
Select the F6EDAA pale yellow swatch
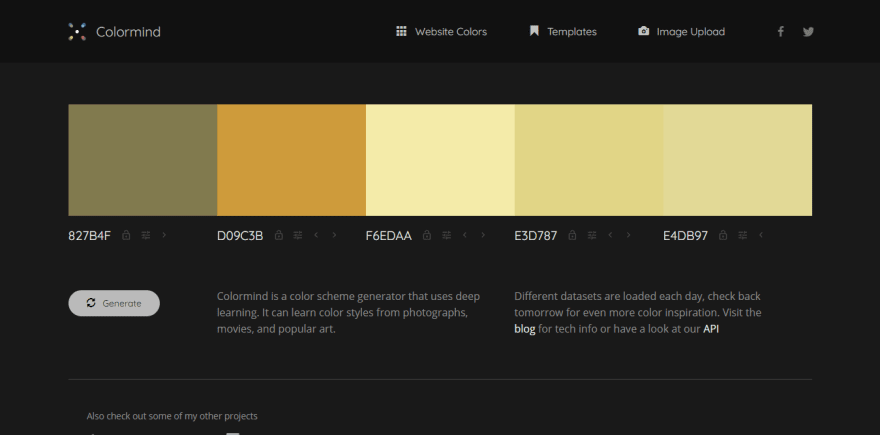pos(440,160)
